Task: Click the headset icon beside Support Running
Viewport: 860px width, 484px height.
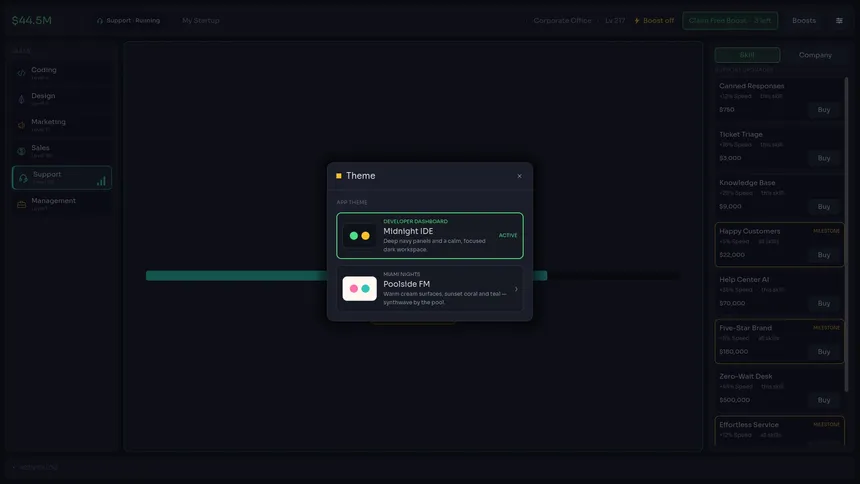Action: coord(100,21)
